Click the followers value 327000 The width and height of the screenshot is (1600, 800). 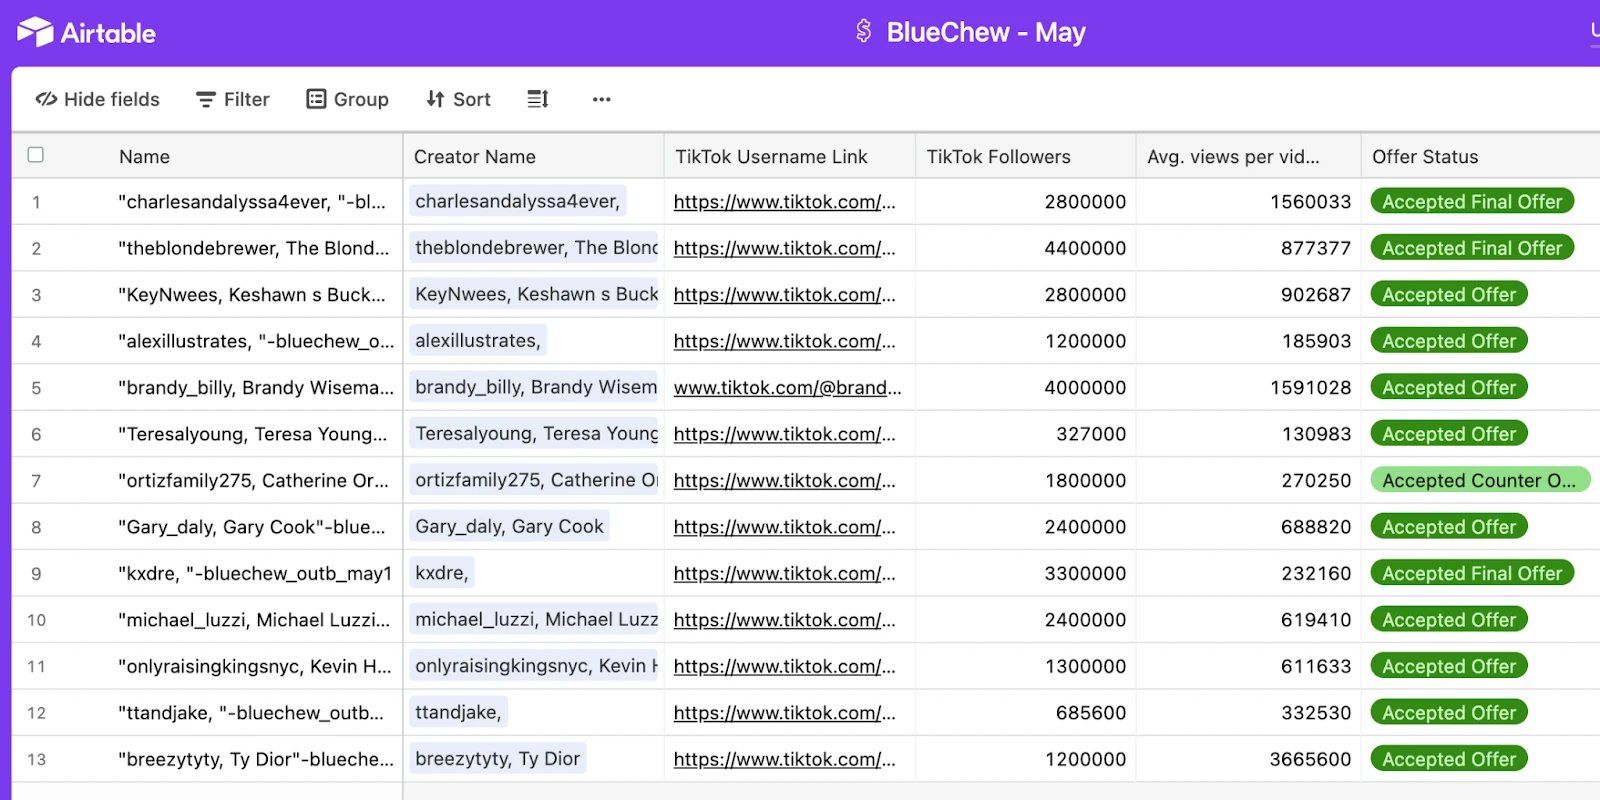tap(1091, 434)
